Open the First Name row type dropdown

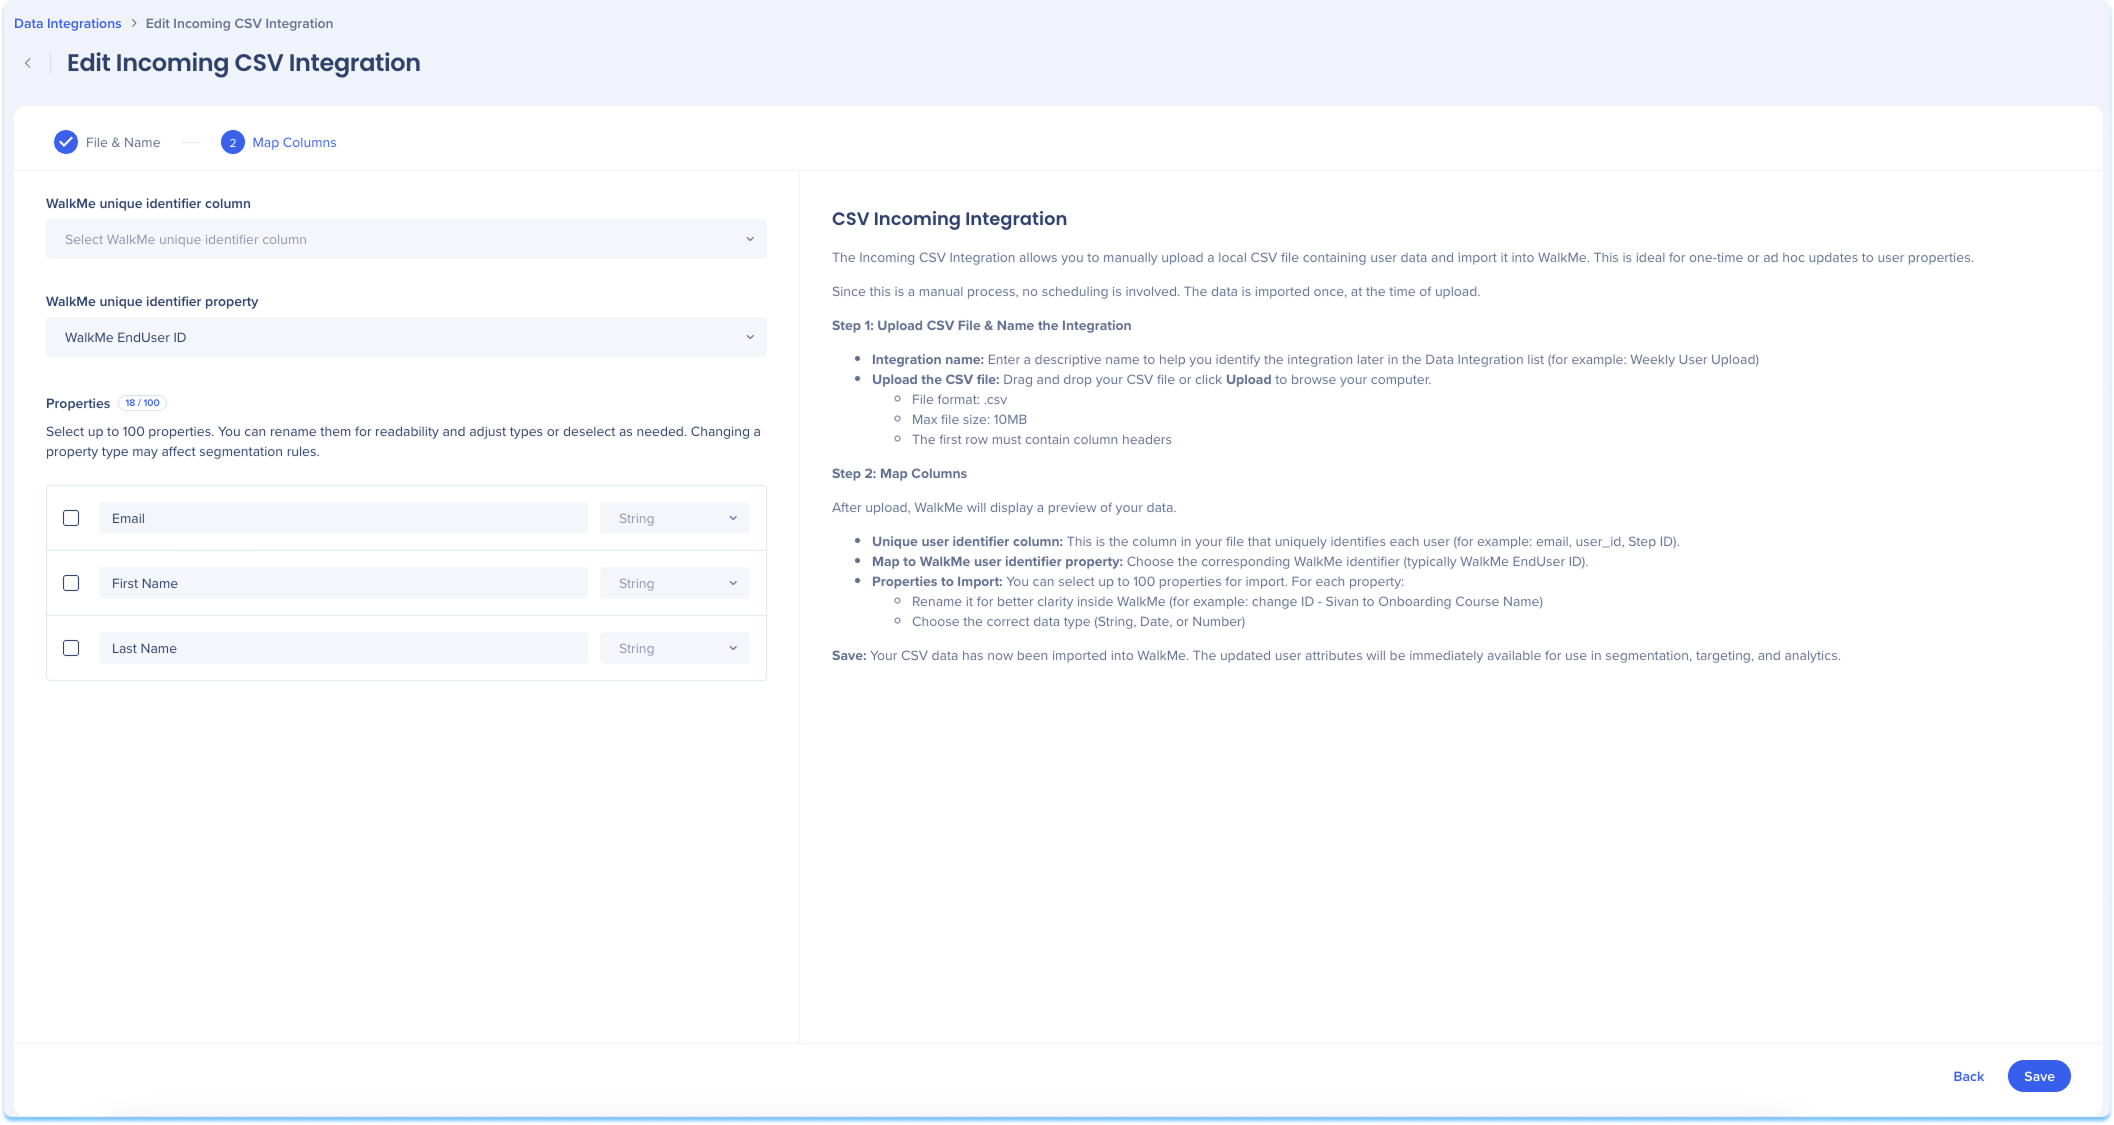pos(675,583)
